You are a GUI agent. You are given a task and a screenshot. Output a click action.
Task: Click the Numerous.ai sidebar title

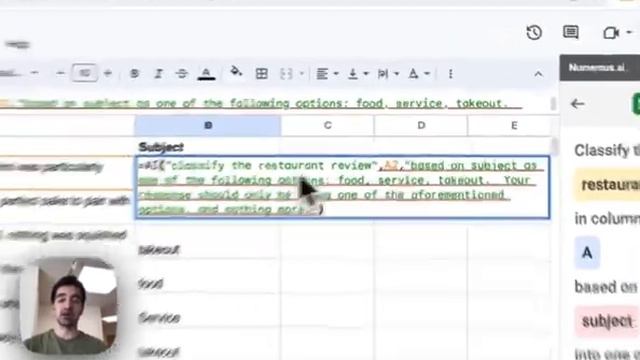tap(597, 68)
